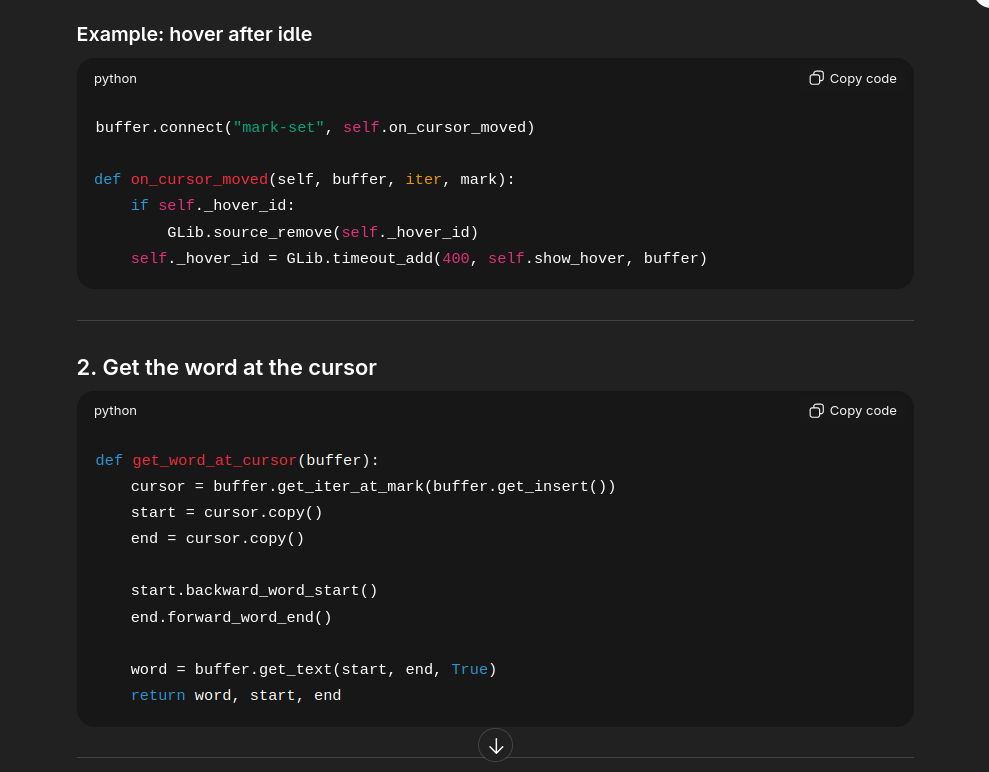
Task: Click python language label of first block
Action: click(115, 78)
